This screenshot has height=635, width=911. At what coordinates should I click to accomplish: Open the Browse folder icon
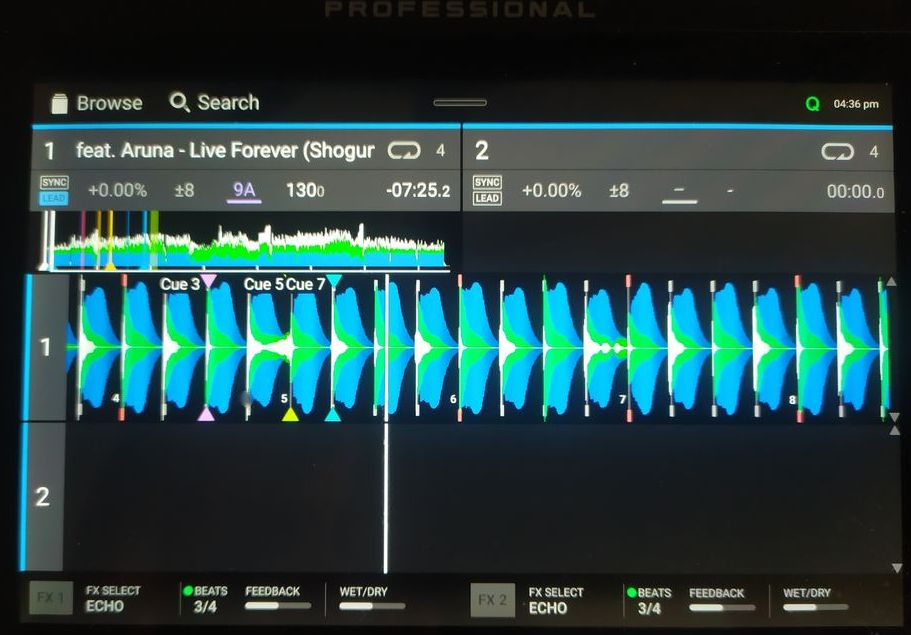pos(59,103)
